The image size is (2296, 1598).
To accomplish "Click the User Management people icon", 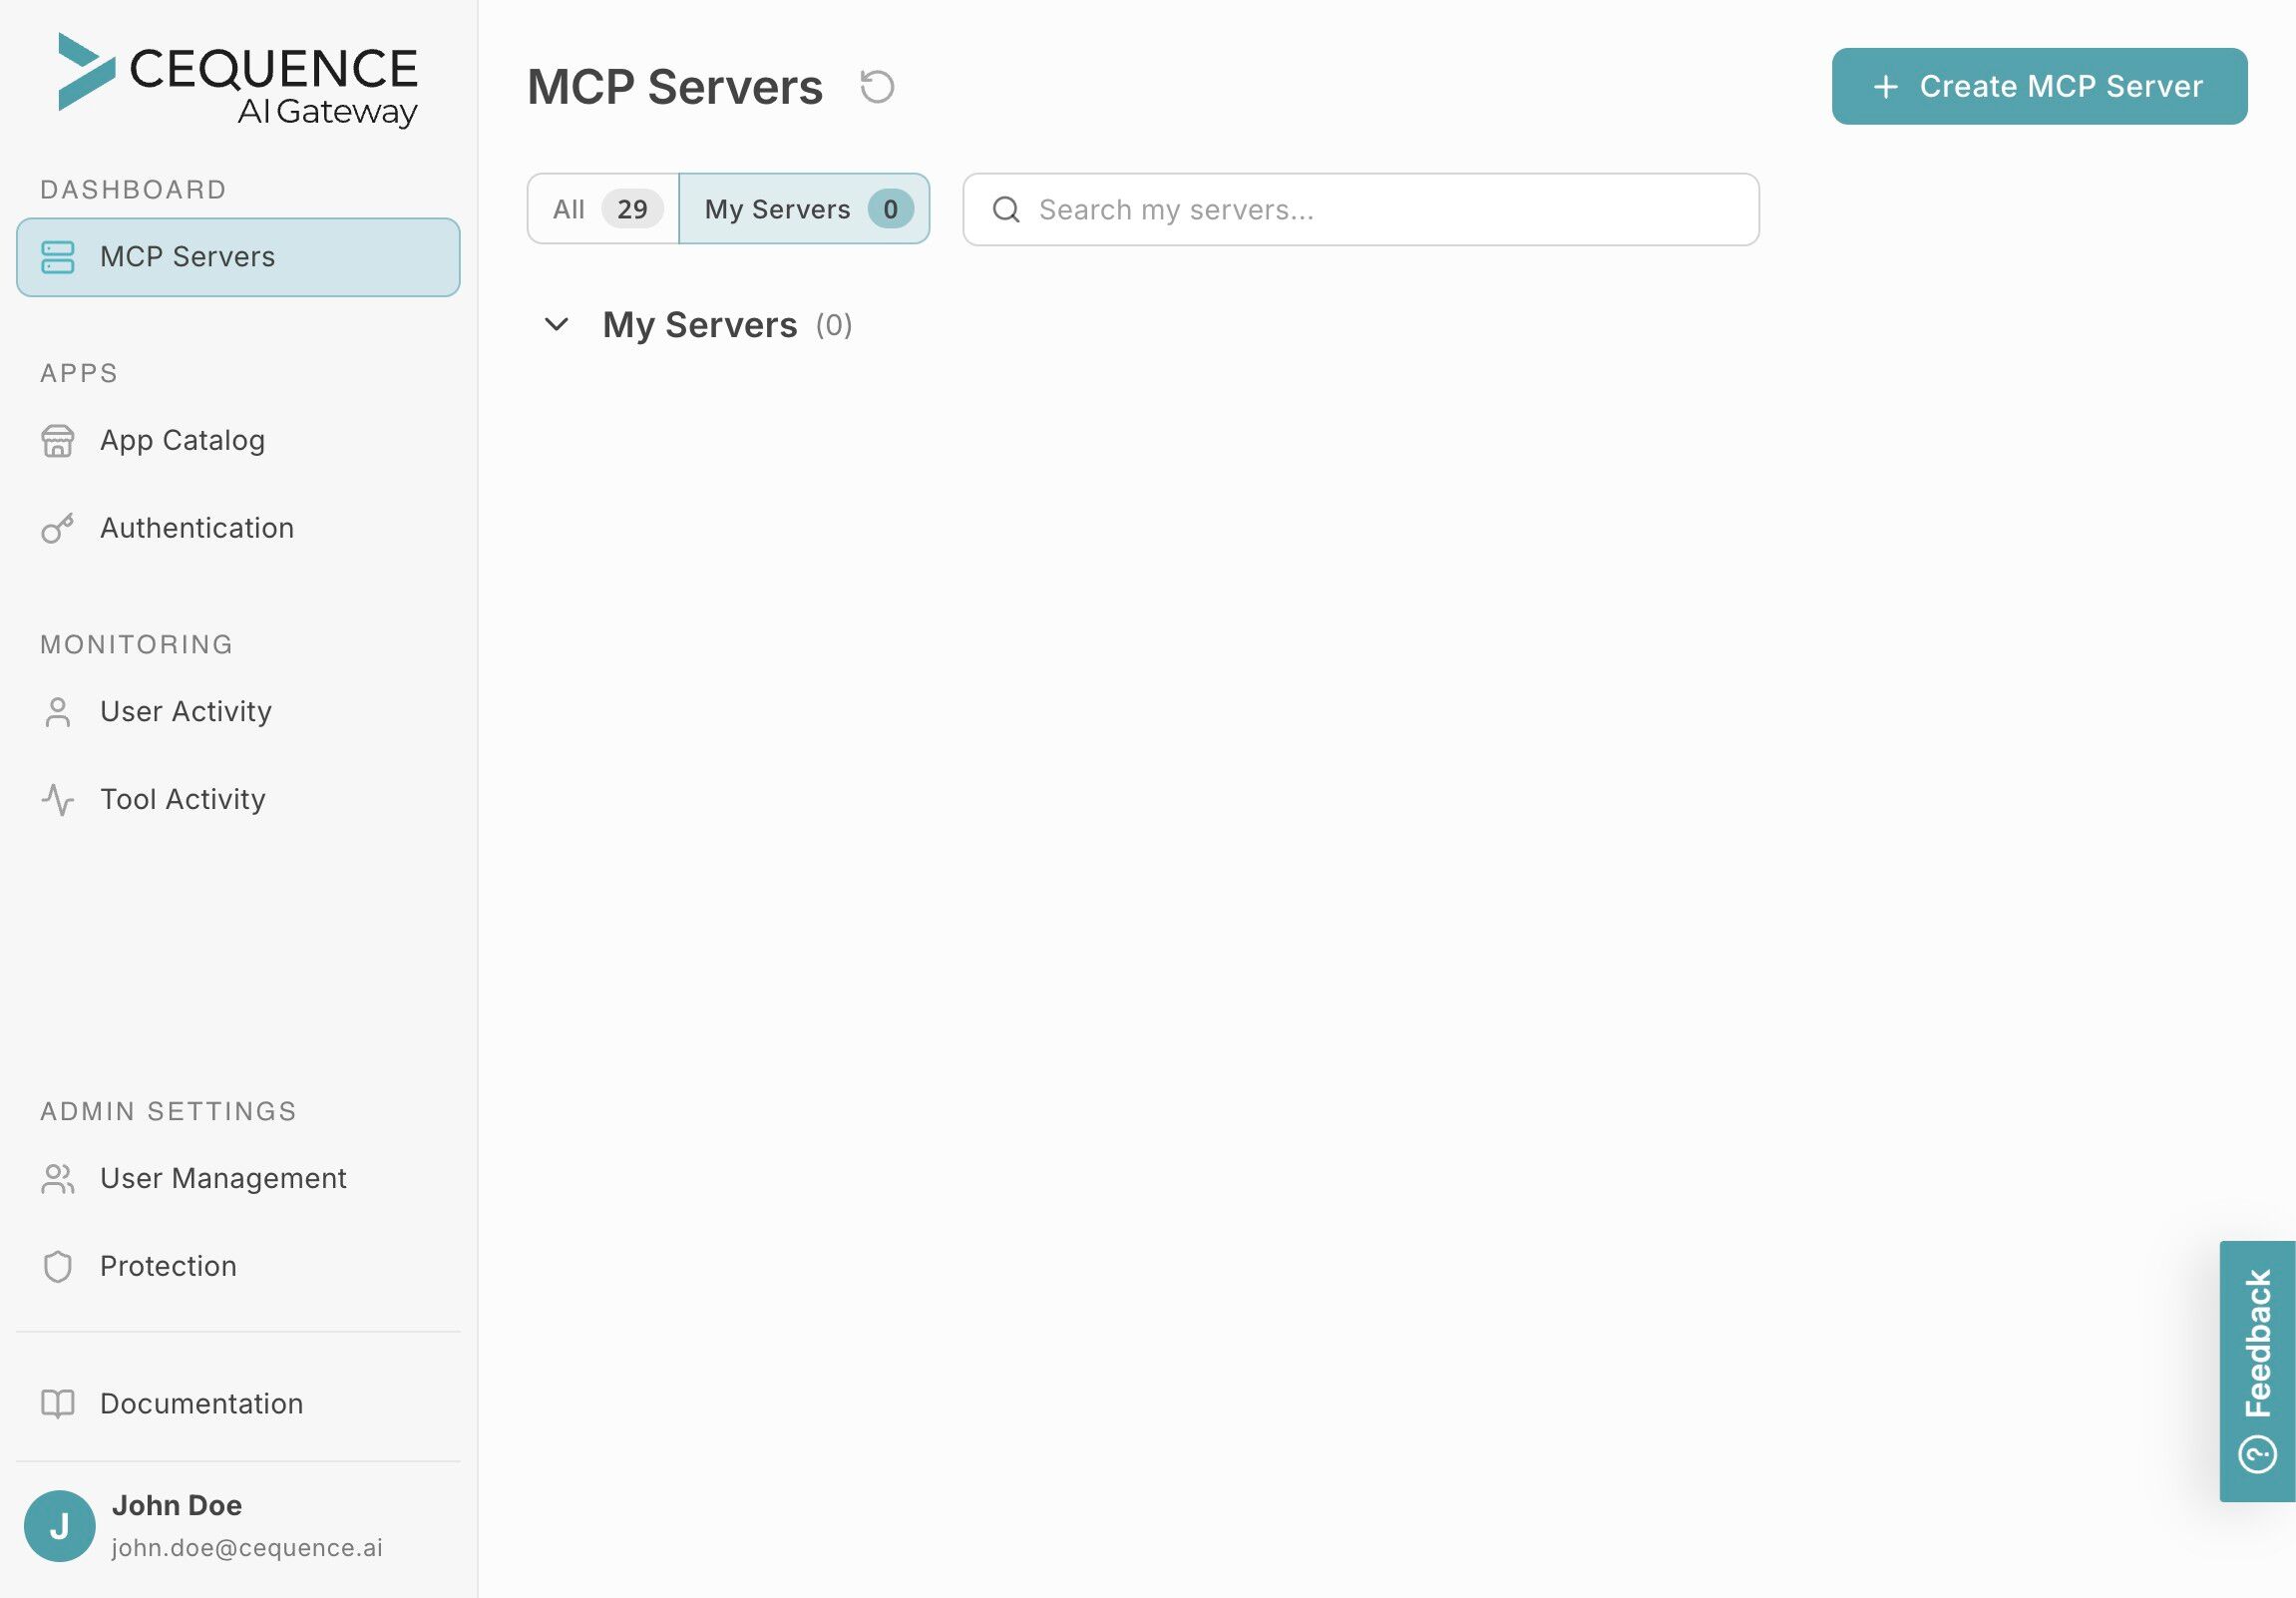I will pyautogui.click(x=57, y=1179).
